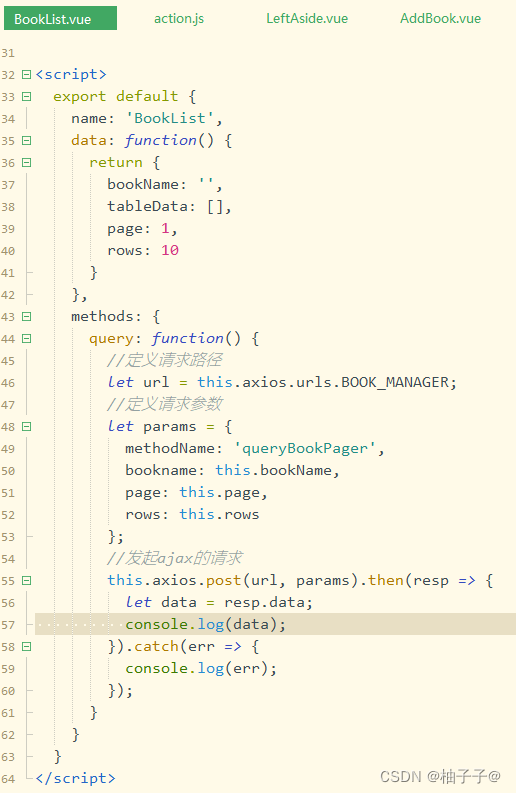Collapse the return block fold on line 36
The width and height of the screenshot is (516, 793).
point(27,163)
